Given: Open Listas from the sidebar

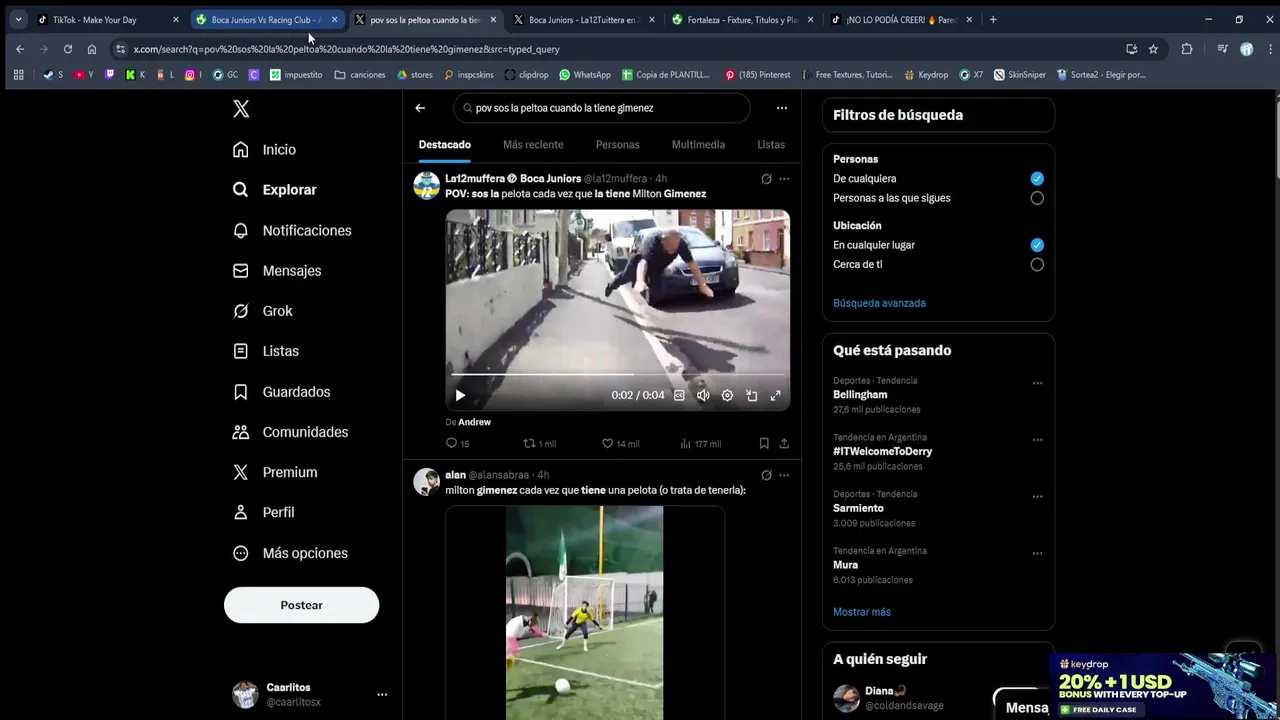Looking at the screenshot, I should pos(265,351).
